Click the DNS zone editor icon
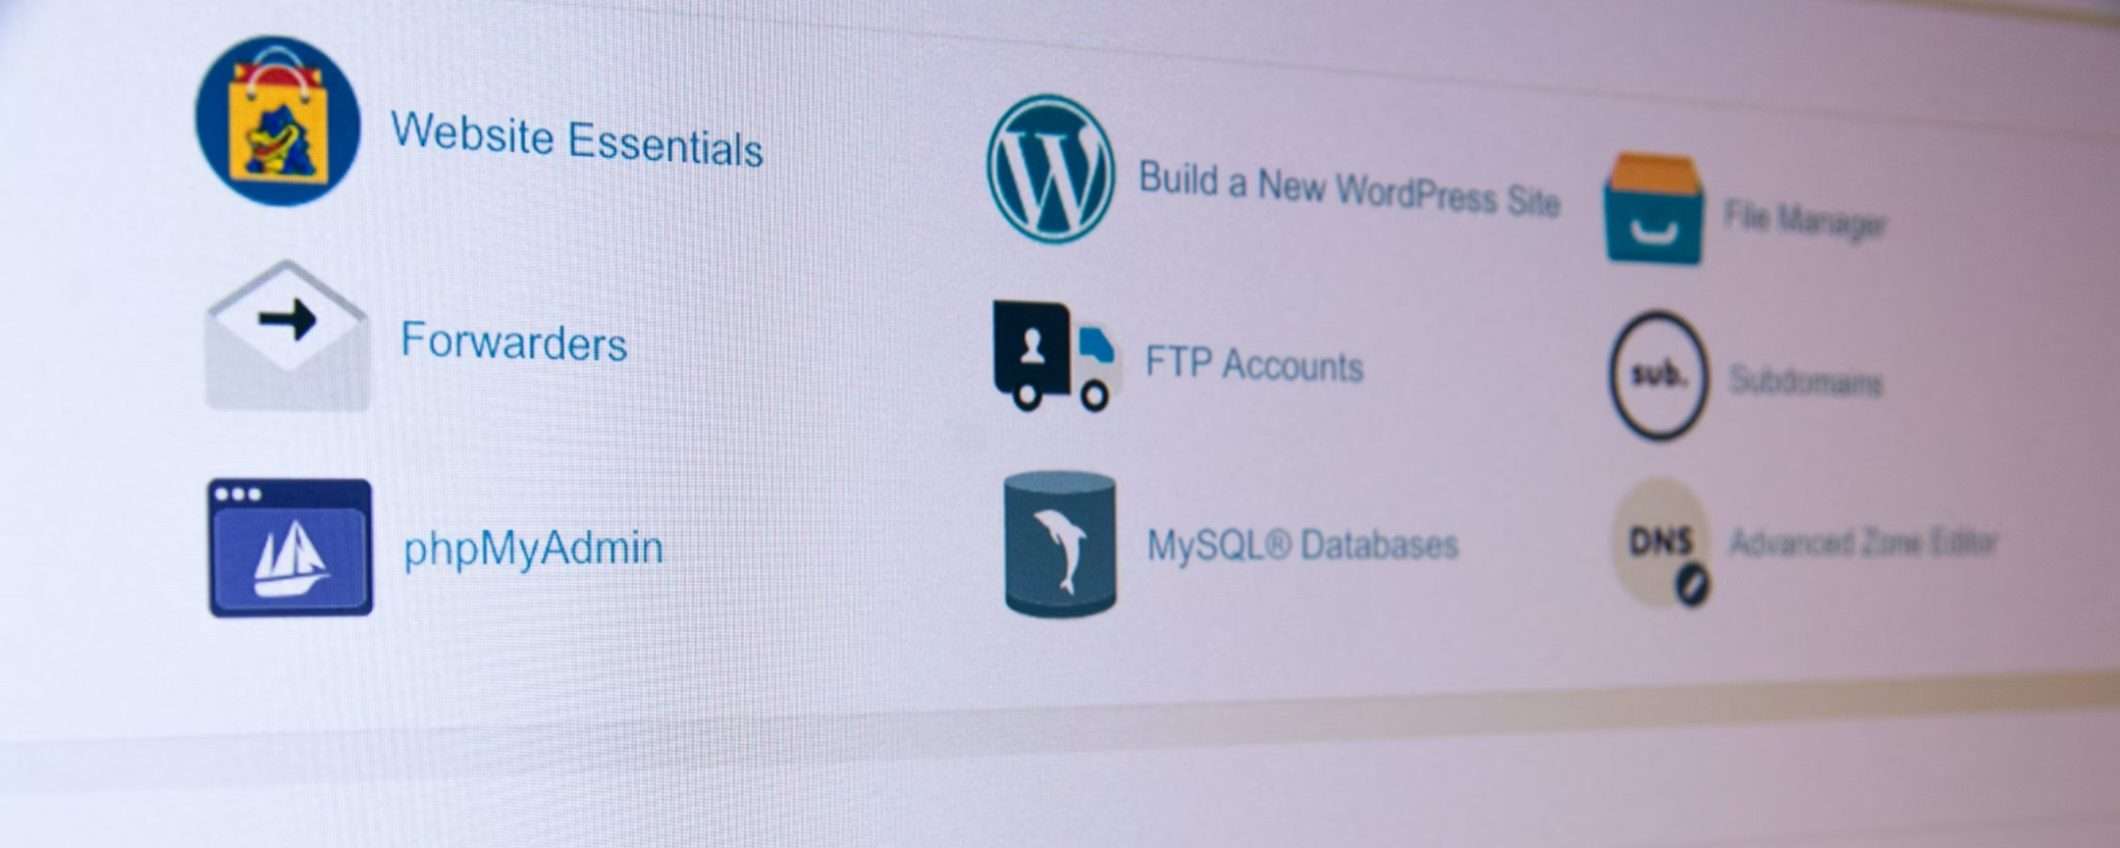The height and width of the screenshot is (848, 2120). click(x=1661, y=543)
